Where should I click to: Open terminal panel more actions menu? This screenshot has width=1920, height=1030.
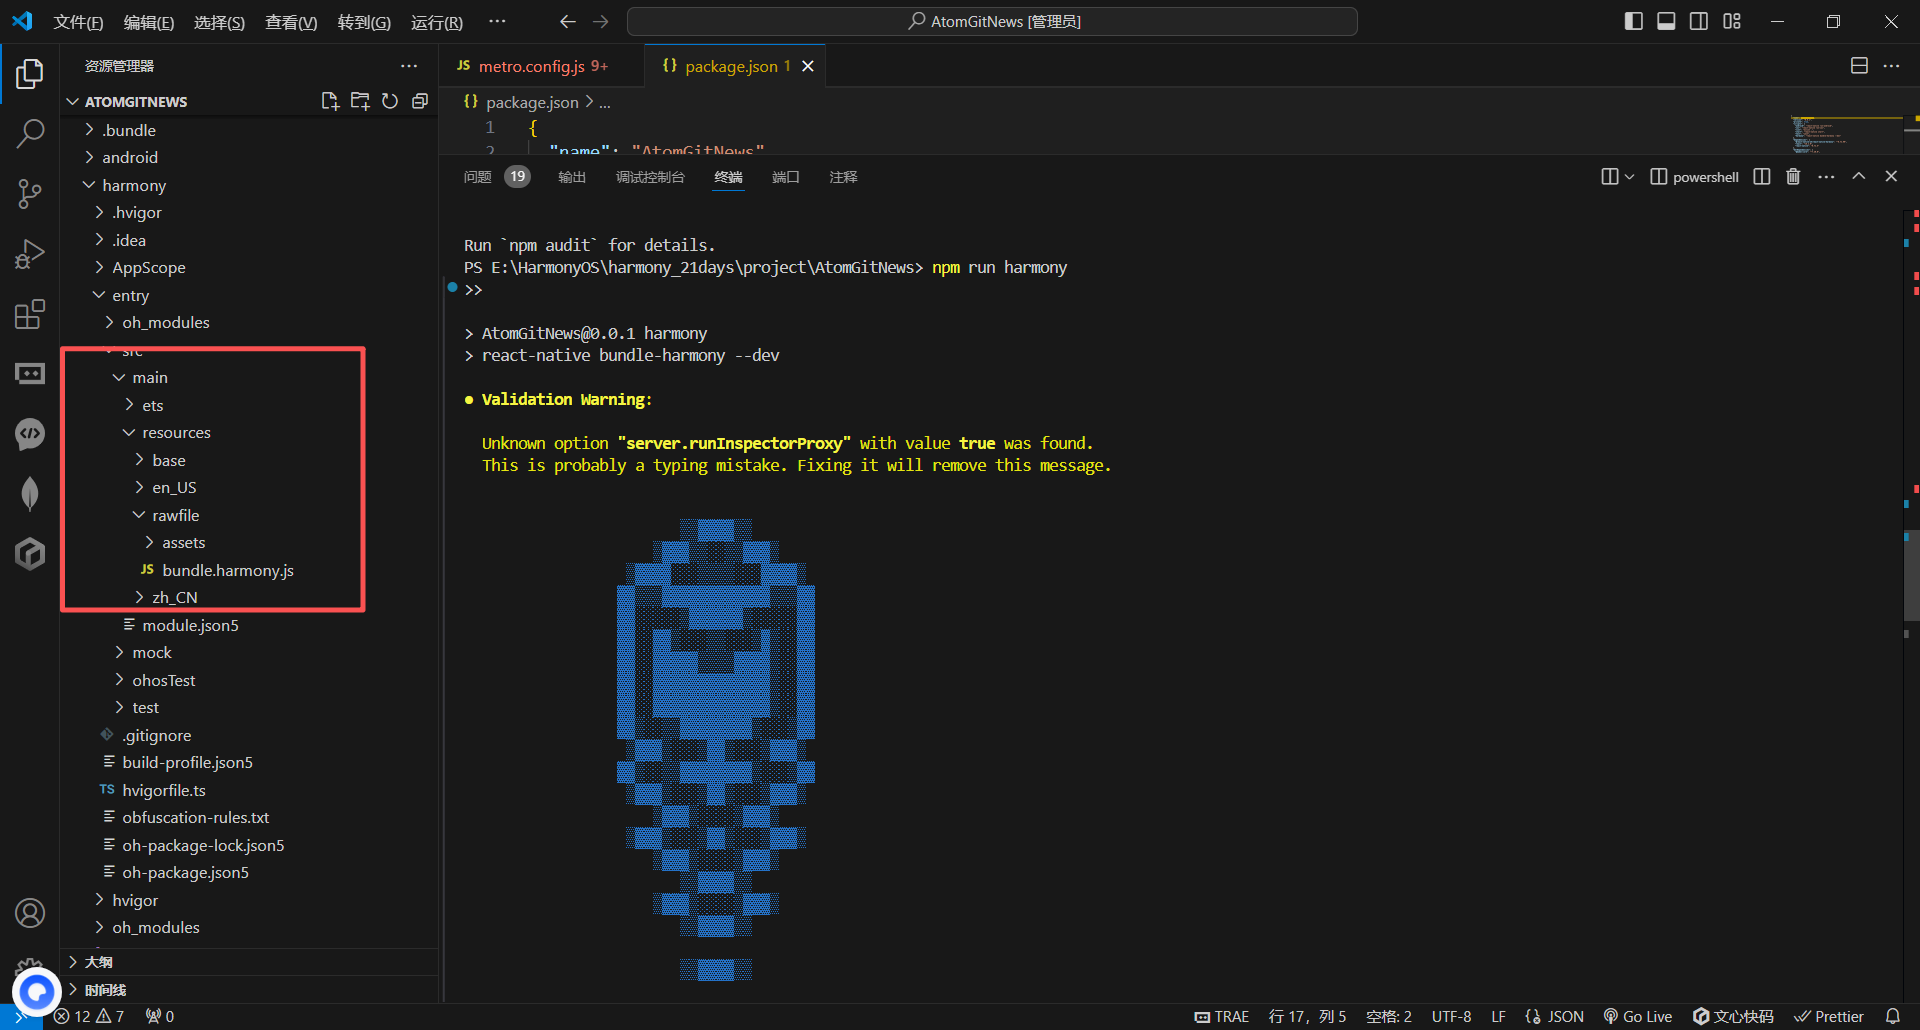pyautogui.click(x=1826, y=176)
